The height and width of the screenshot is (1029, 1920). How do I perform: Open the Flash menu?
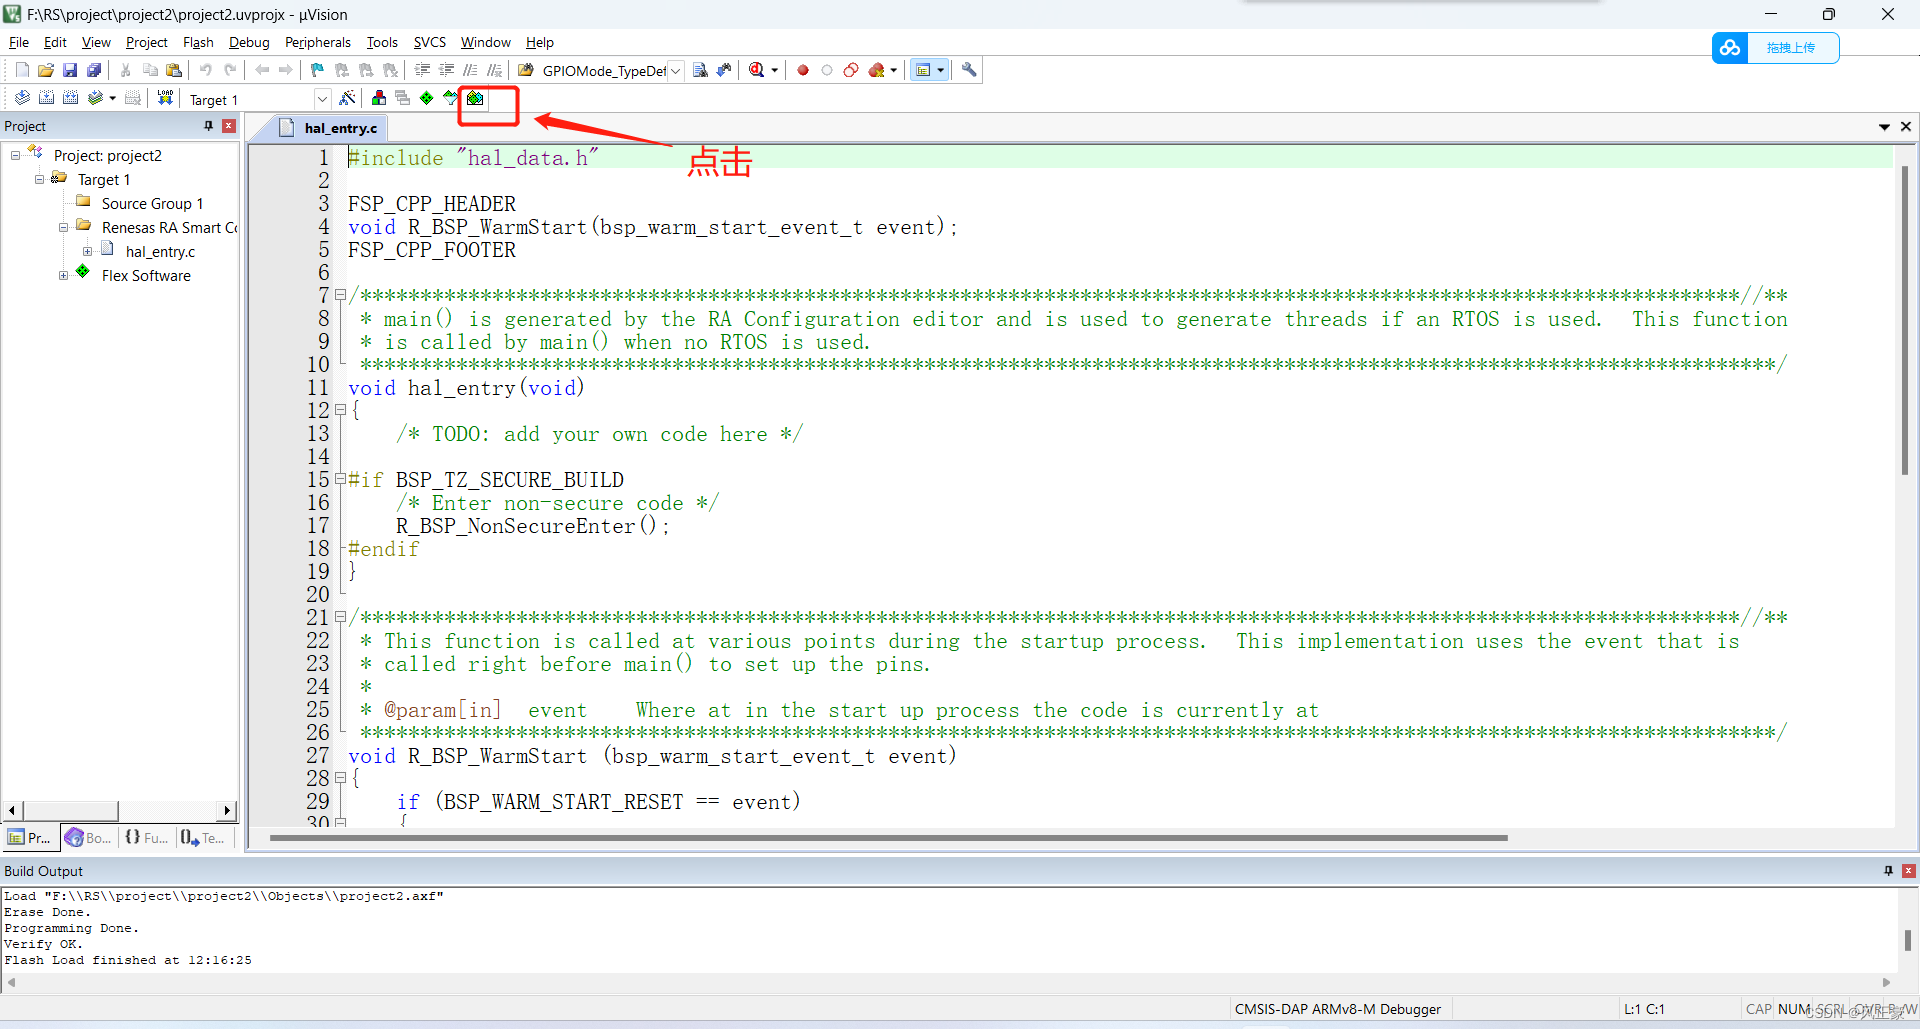[x=198, y=42]
